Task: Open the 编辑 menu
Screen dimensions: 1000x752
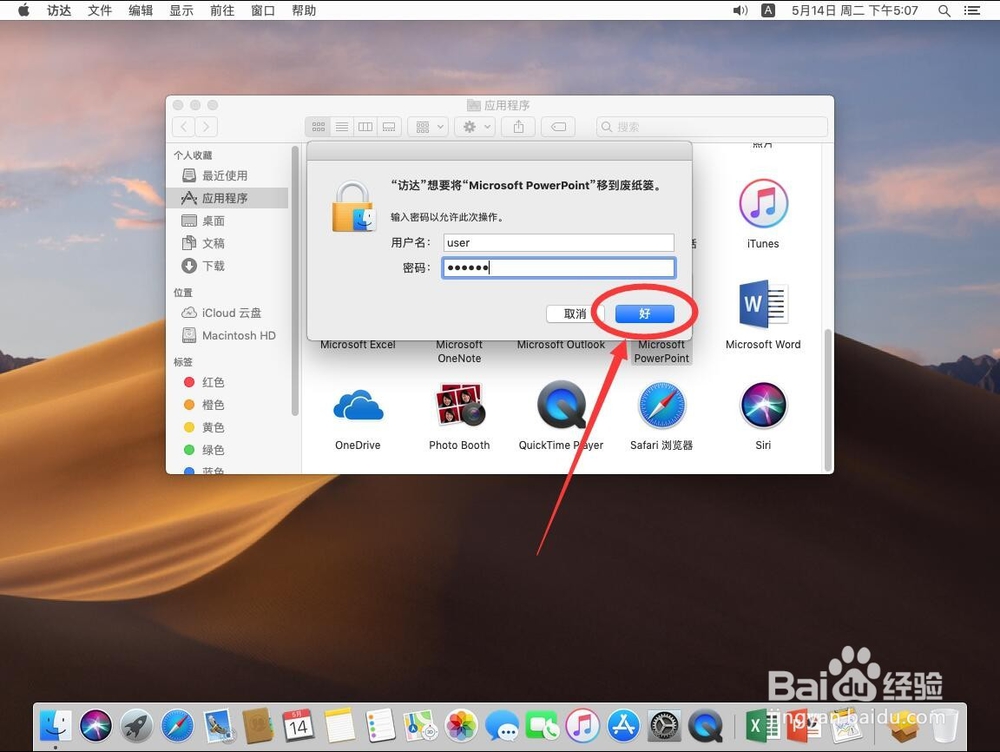Action: pyautogui.click(x=140, y=10)
